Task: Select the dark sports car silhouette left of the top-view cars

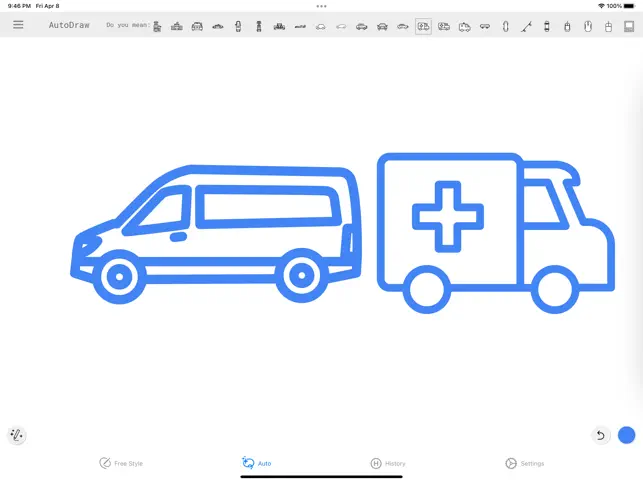Action: pos(218,27)
